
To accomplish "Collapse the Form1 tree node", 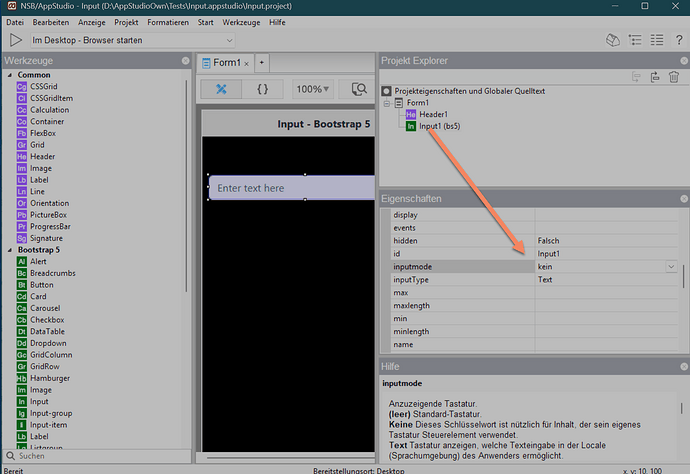I will pyautogui.click(x=386, y=103).
